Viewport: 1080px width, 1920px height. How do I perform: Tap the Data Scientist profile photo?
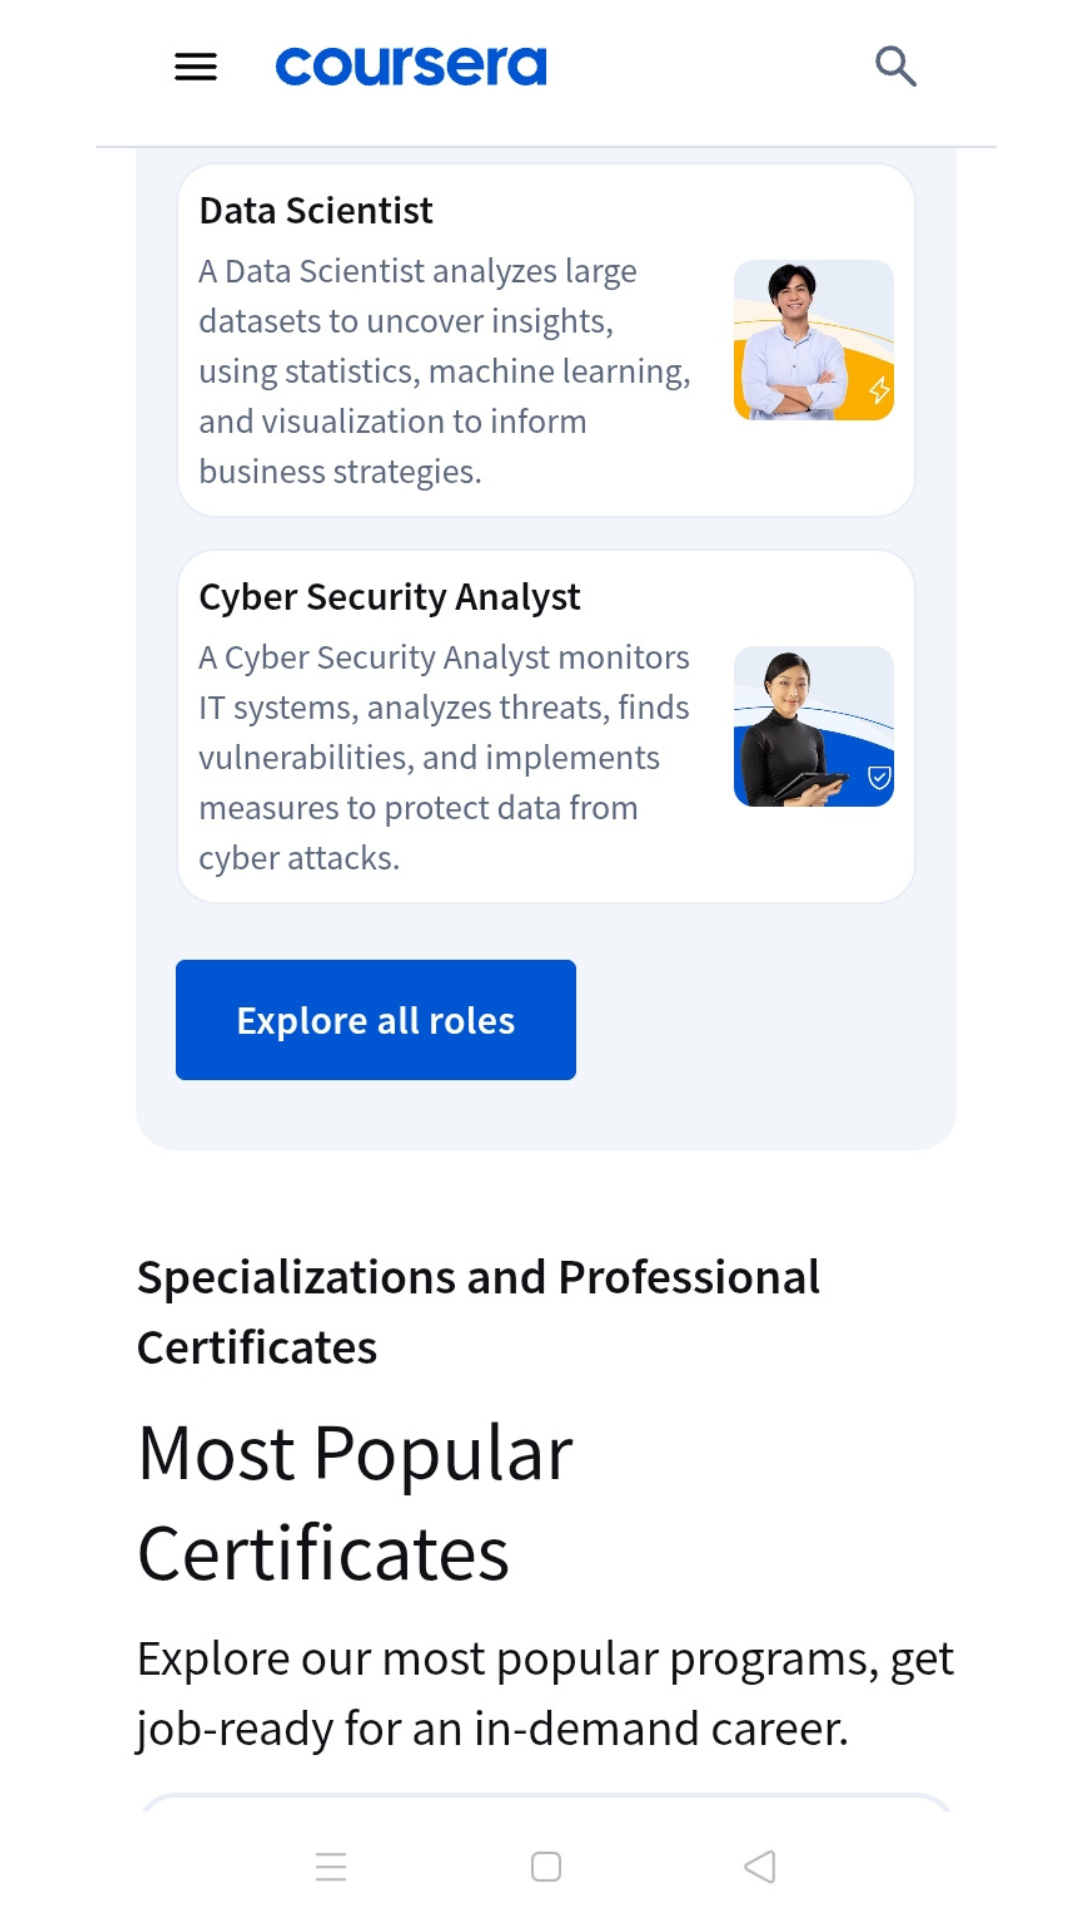pyautogui.click(x=812, y=340)
